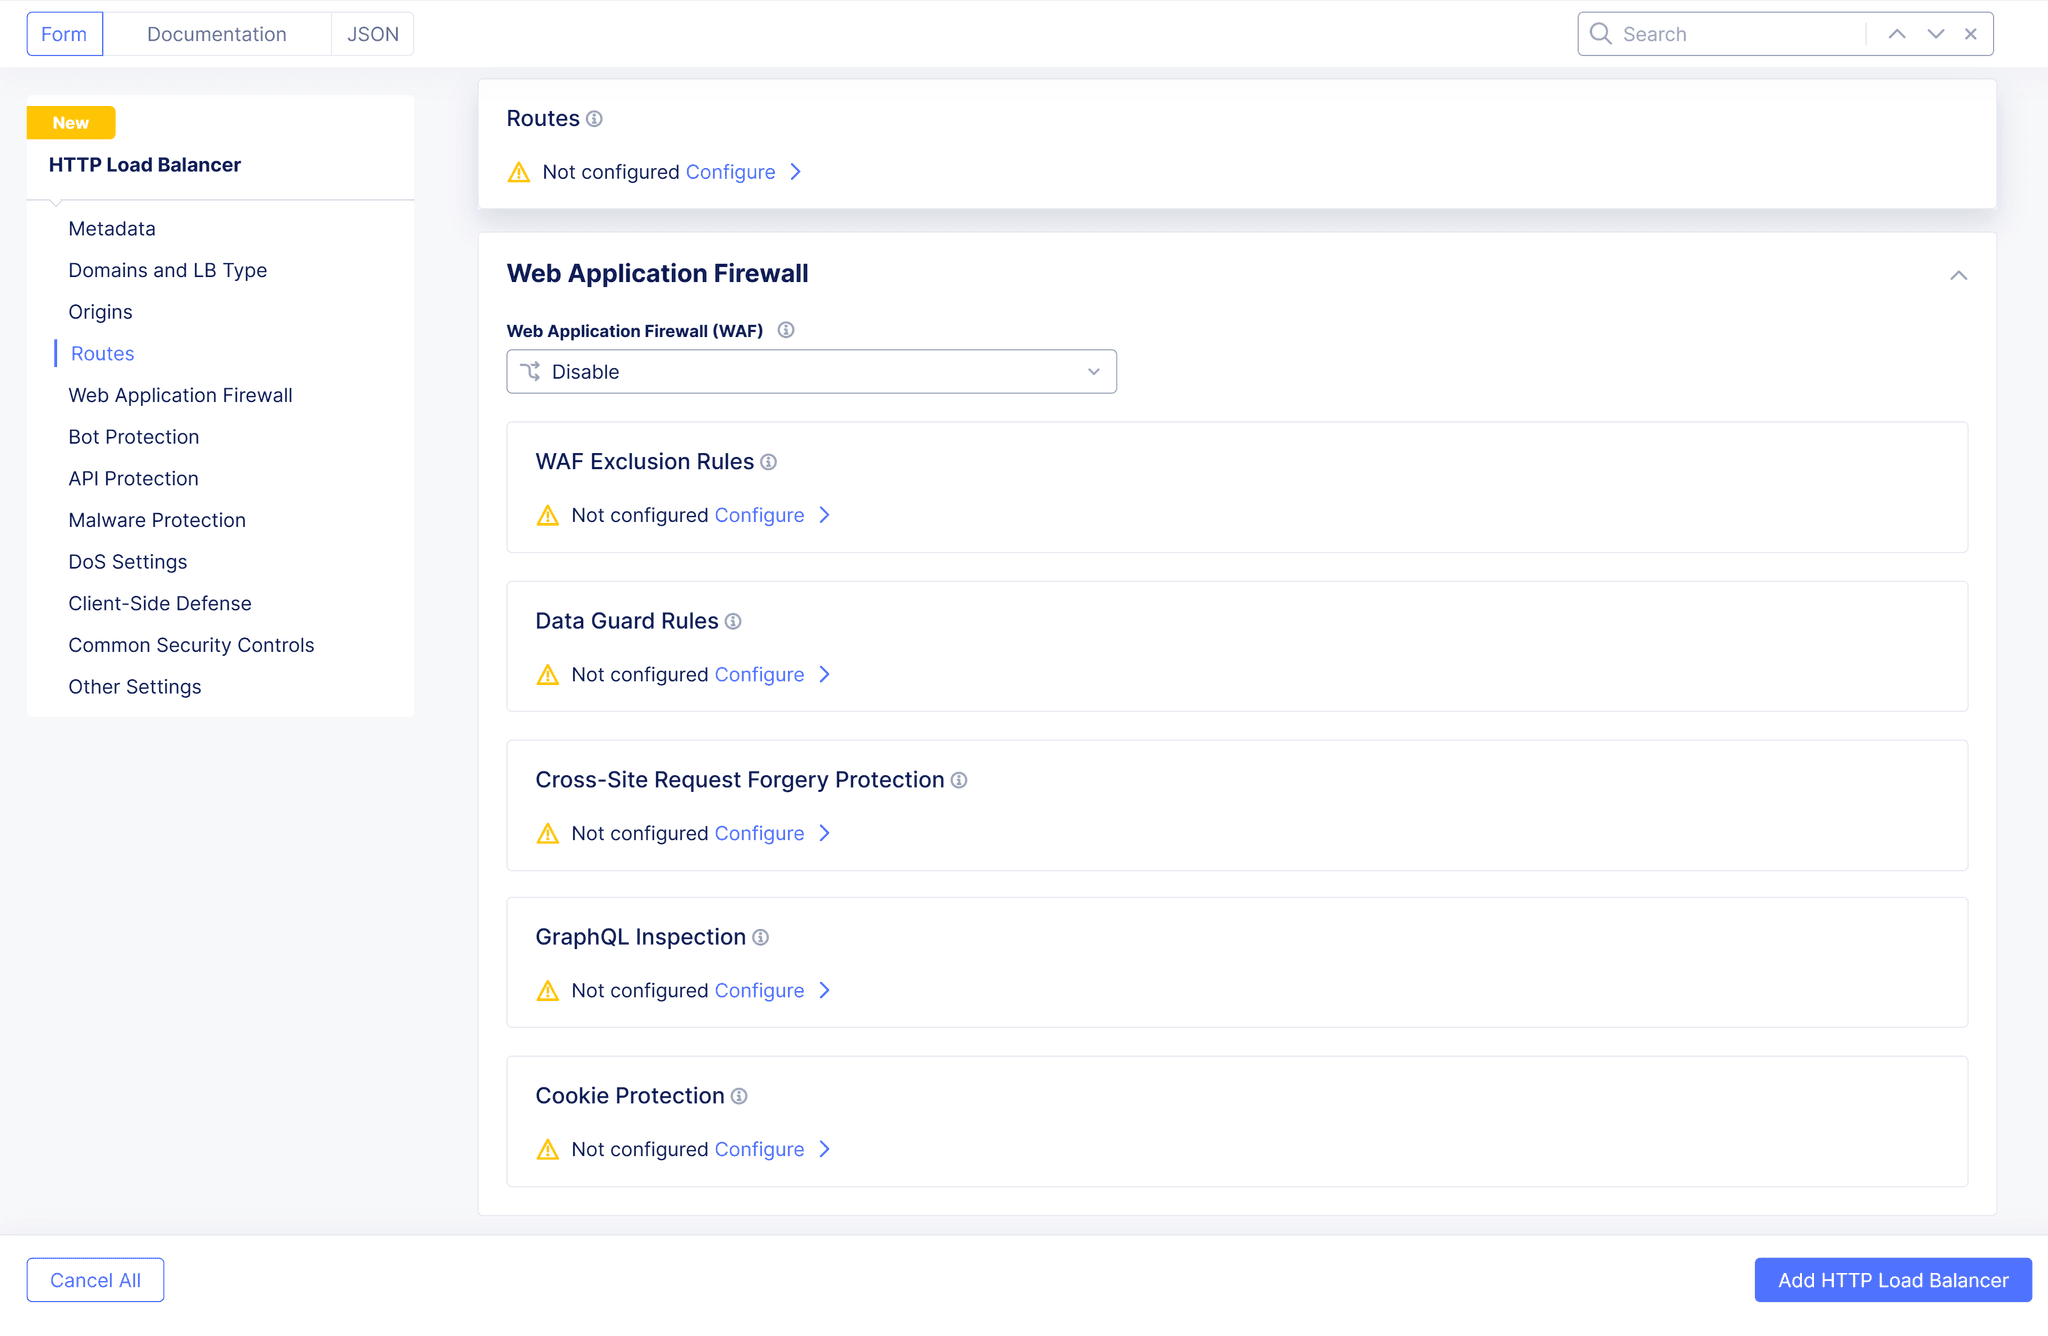Click the info icon beside GraphQL Inspection

pos(760,937)
